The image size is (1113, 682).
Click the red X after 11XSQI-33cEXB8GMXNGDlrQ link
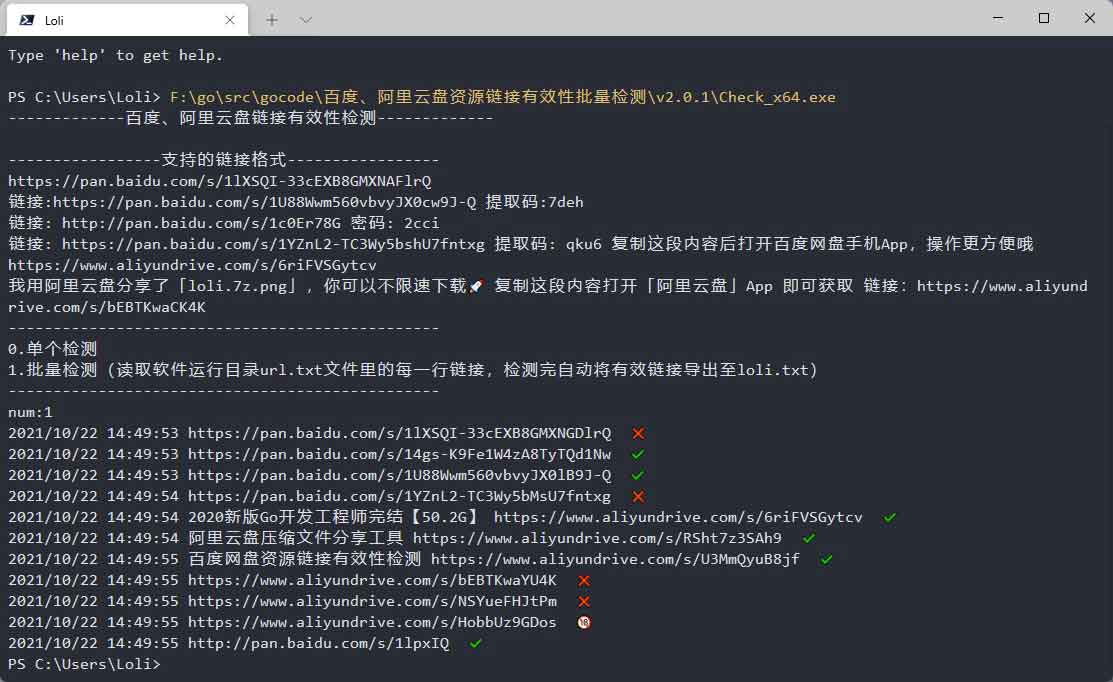(x=638, y=433)
